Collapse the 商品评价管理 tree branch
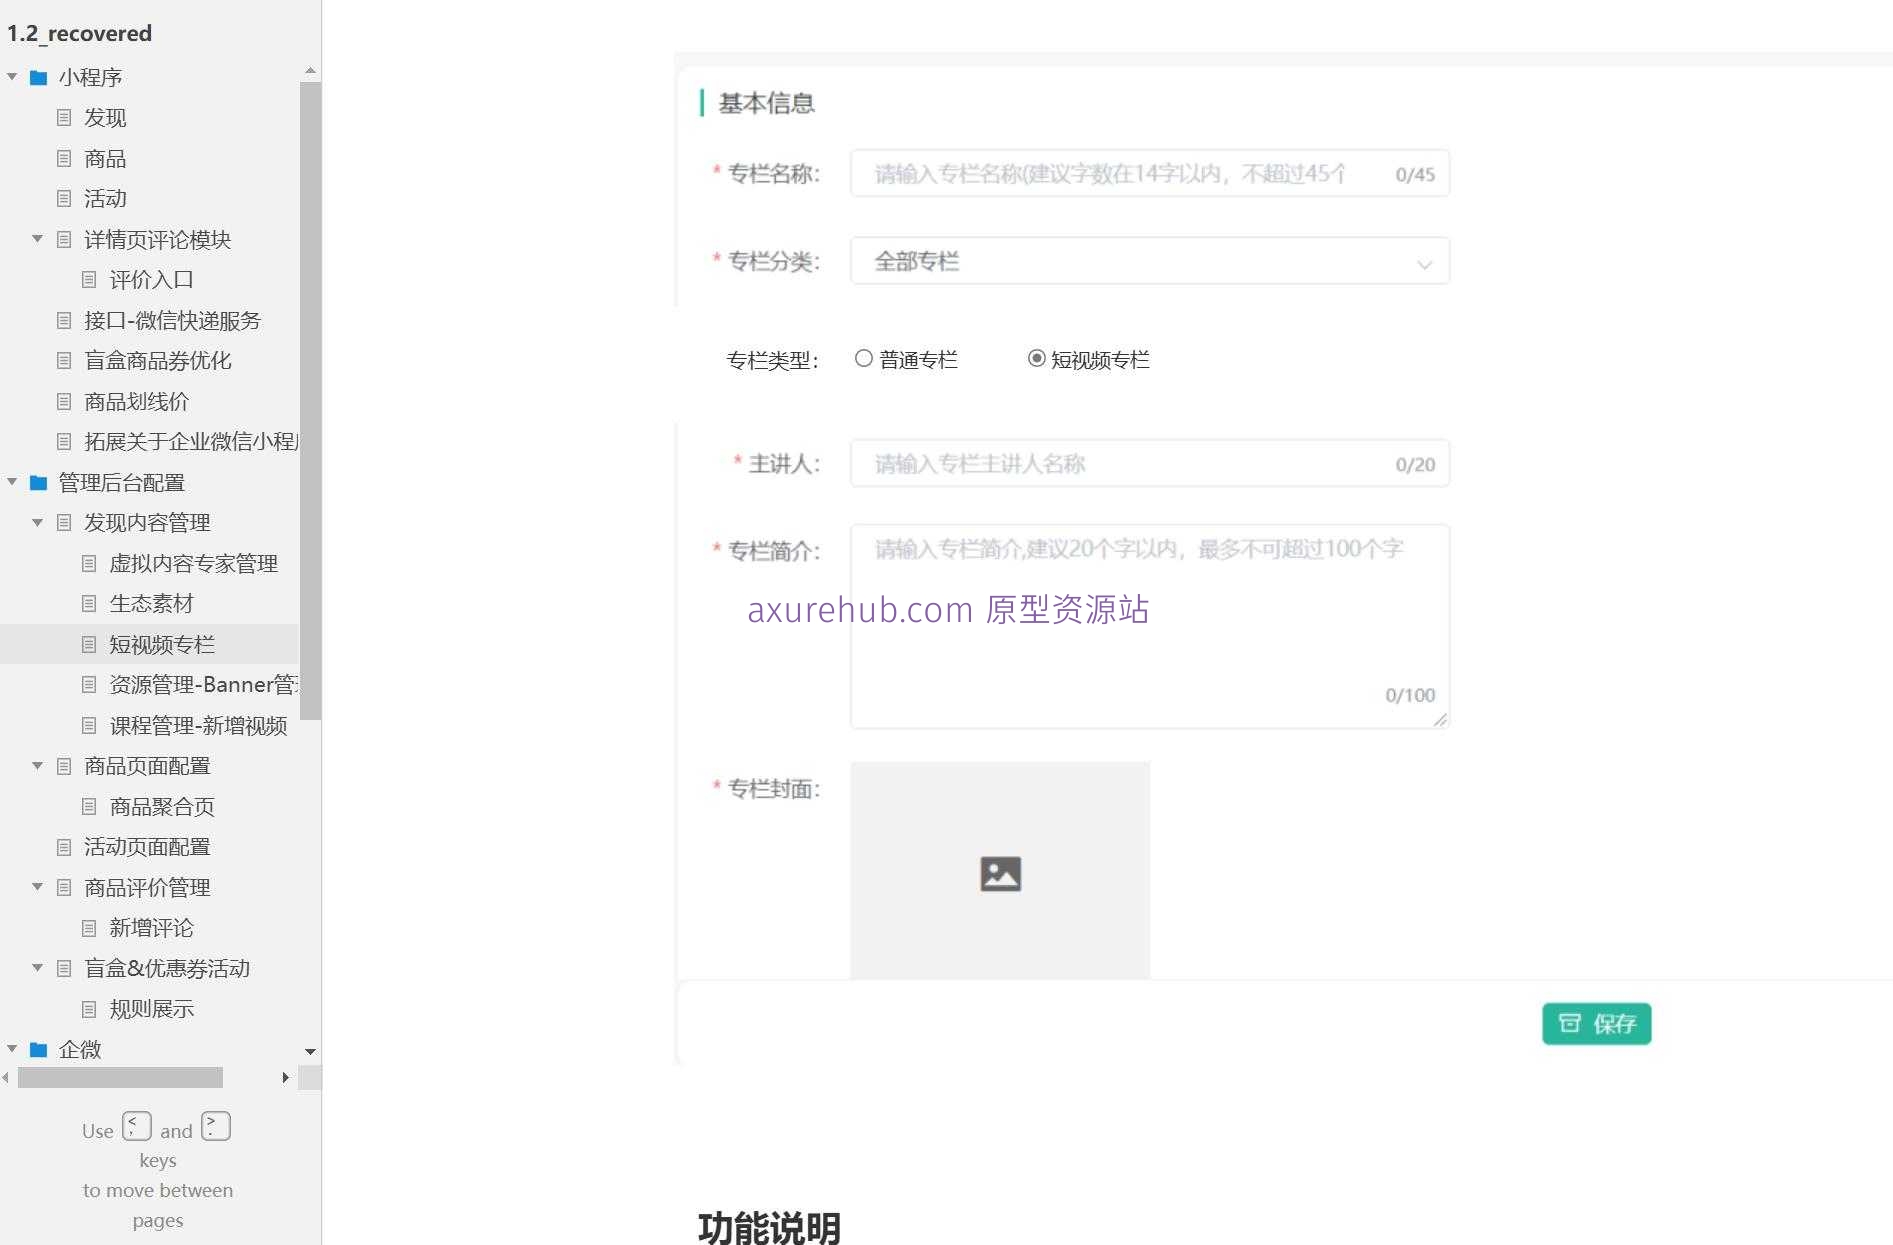This screenshot has height=1245, width=1893. (x=37, y=887)
